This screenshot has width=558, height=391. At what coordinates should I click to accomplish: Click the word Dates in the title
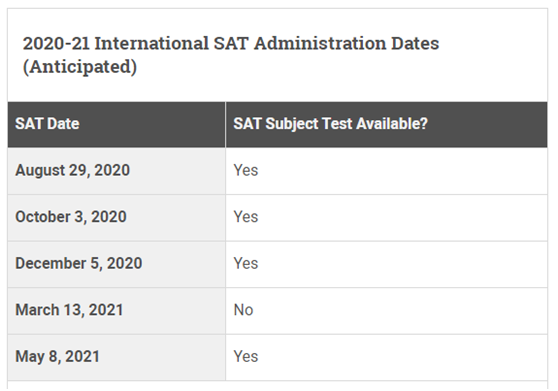[x=415, y=43]
